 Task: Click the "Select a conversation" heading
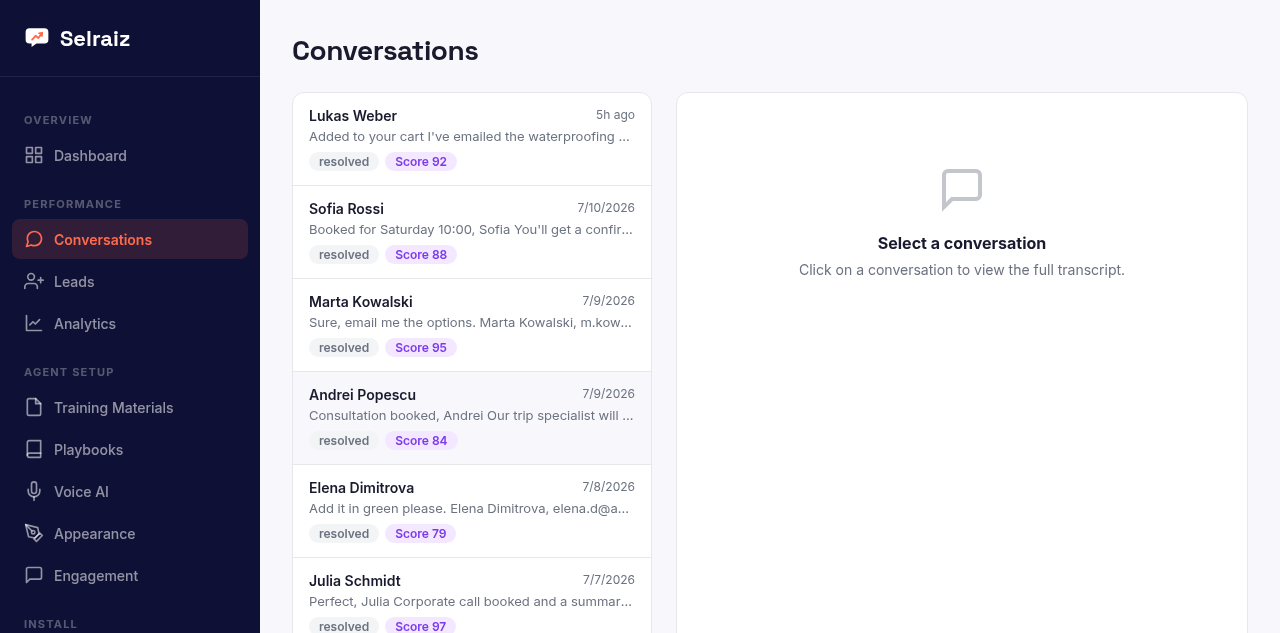(x=962, y=243)
